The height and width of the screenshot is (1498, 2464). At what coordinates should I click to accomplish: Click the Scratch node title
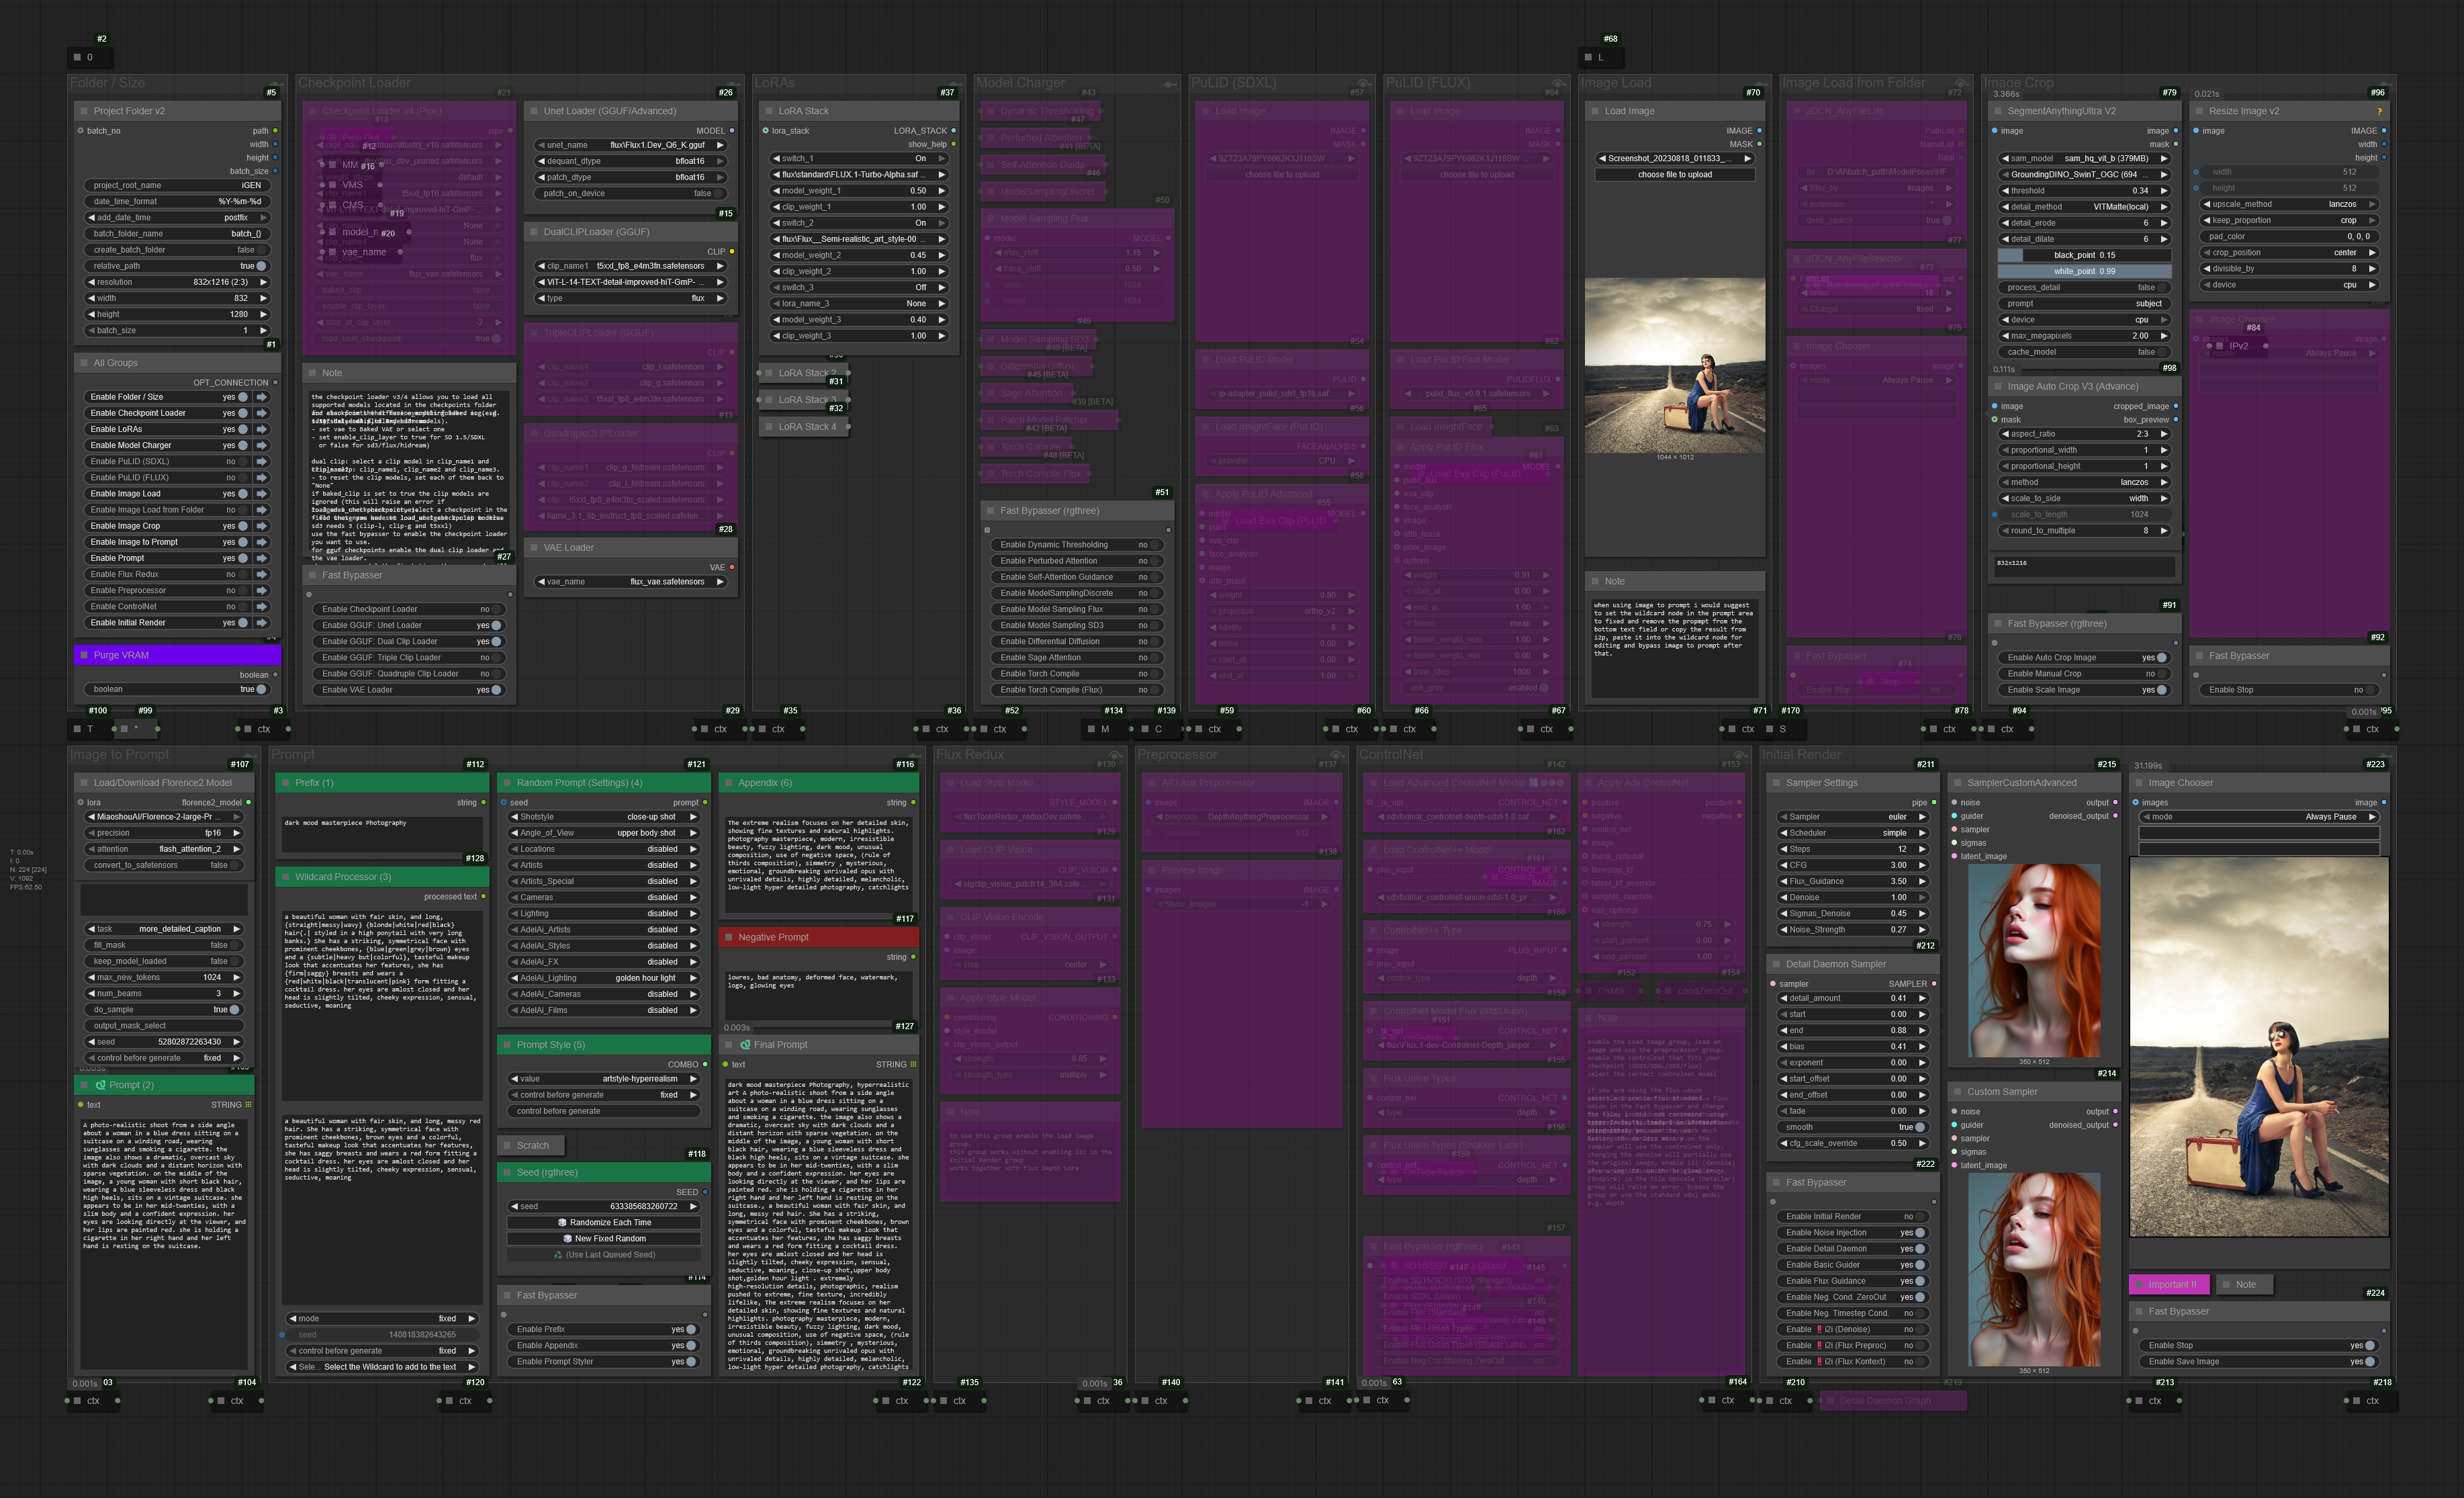pyautogui.click(x=533, y=1145)
